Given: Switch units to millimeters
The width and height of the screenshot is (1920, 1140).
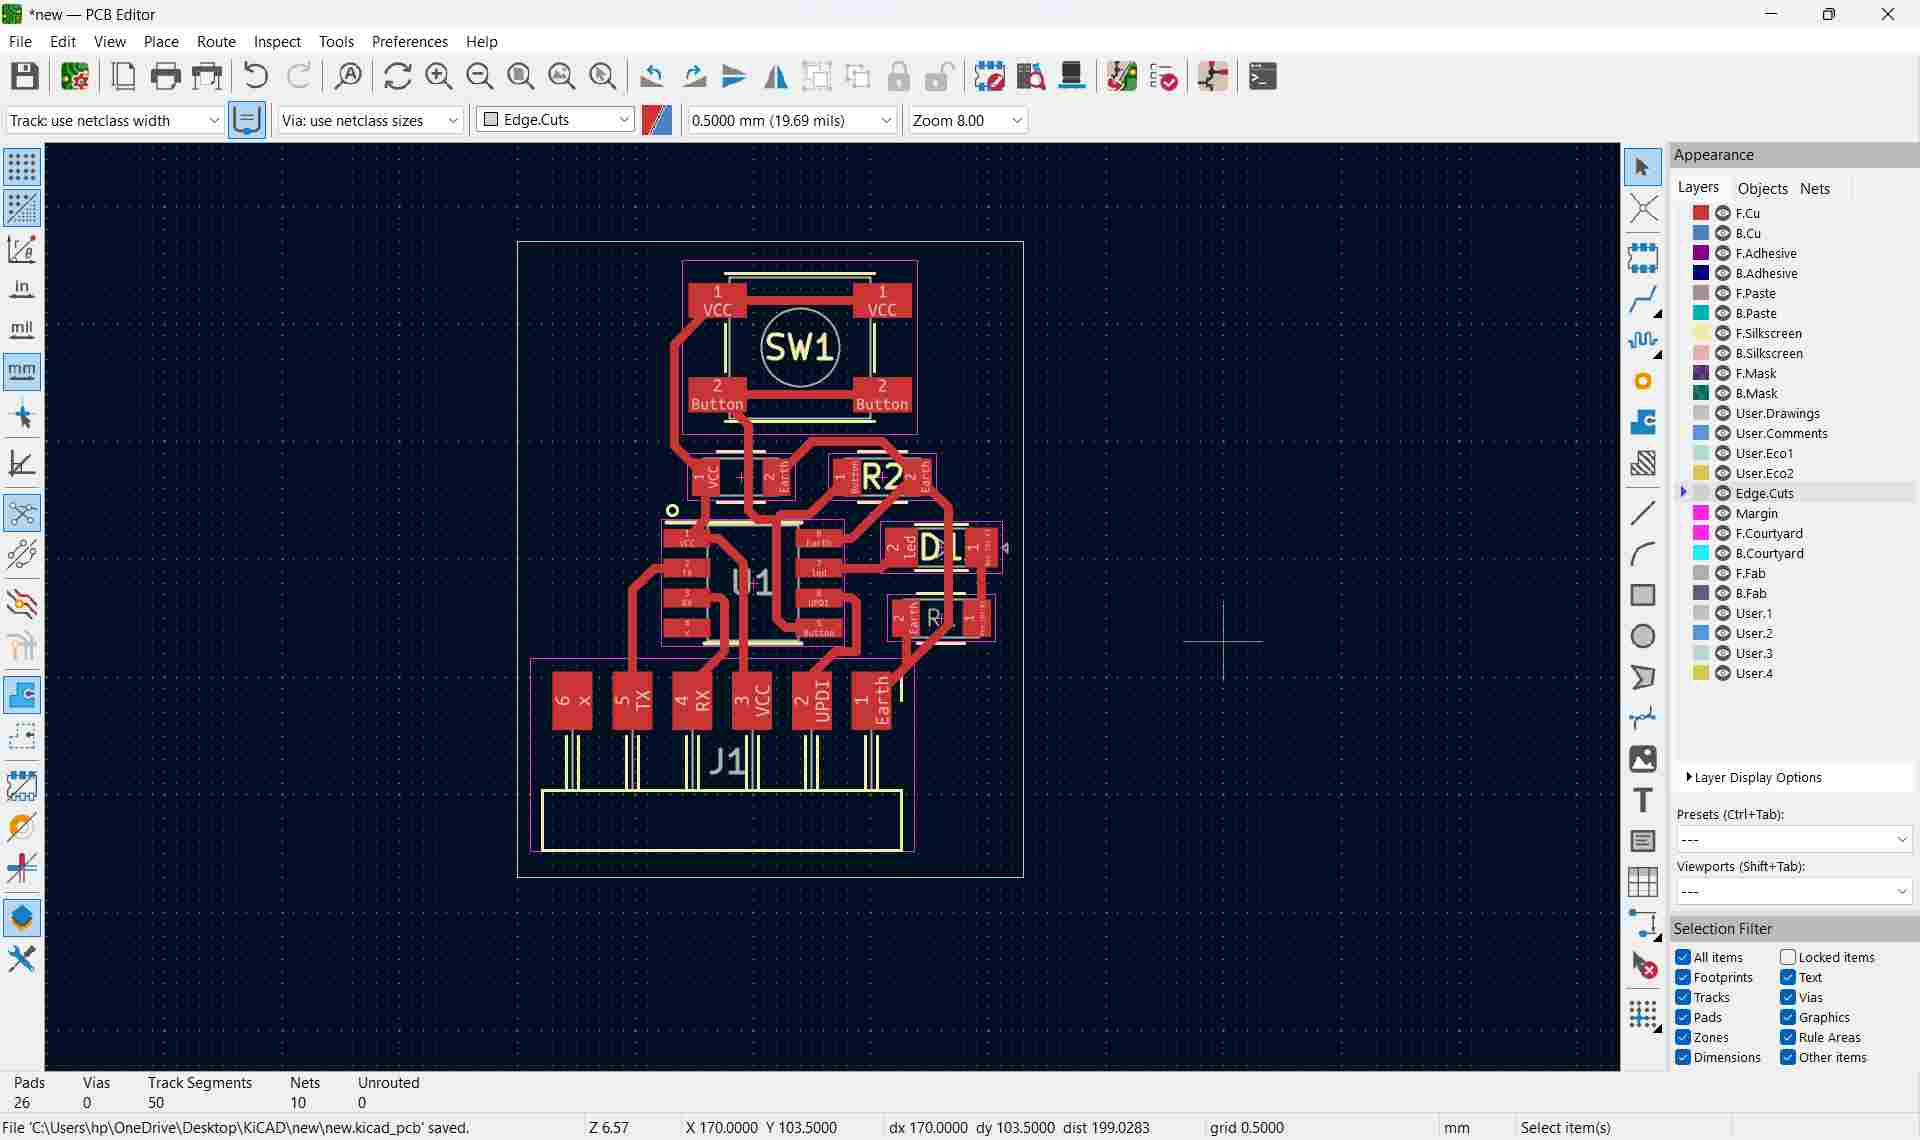Looking at the screenshot, I should click(21, 371).
